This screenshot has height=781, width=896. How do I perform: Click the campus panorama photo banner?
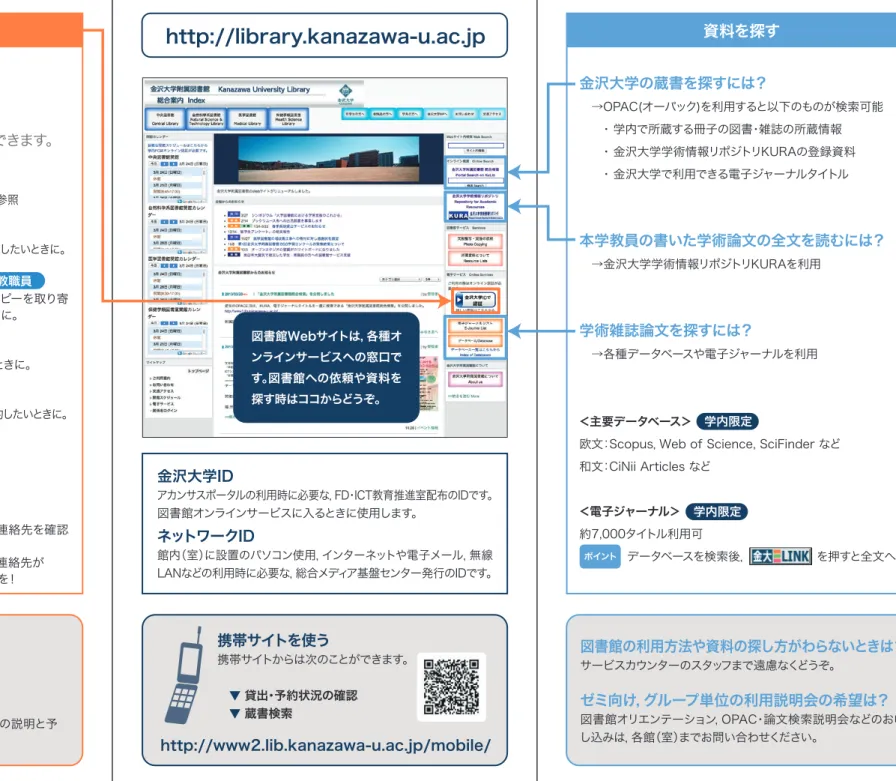pos(329,158)
